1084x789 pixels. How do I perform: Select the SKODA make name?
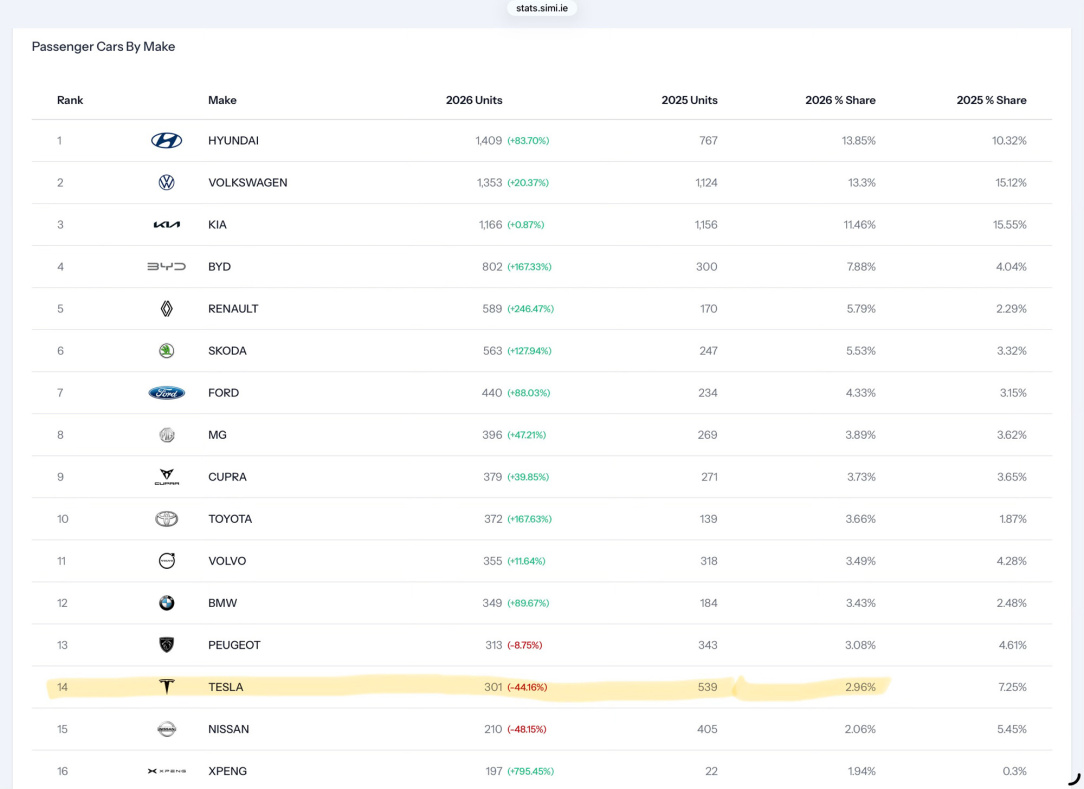pyautogui.click(x=227, y=351)
